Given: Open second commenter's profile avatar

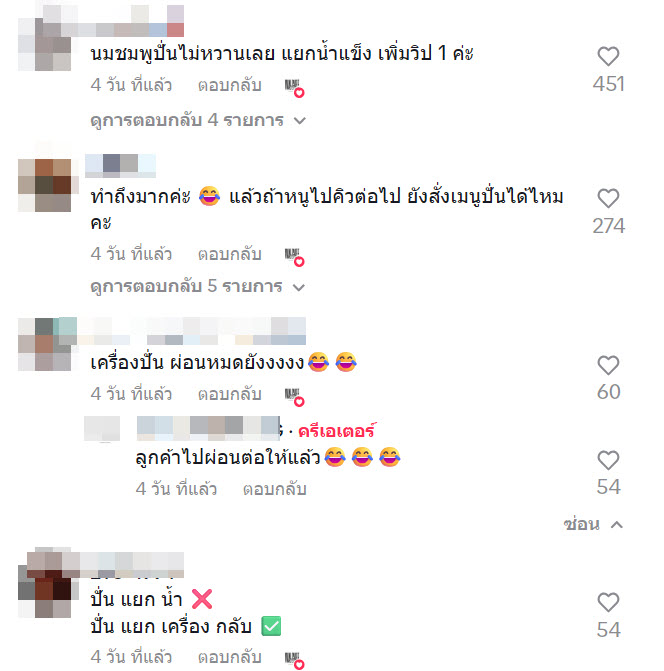Looking at the screenshot, I should [x=44, y=185].
